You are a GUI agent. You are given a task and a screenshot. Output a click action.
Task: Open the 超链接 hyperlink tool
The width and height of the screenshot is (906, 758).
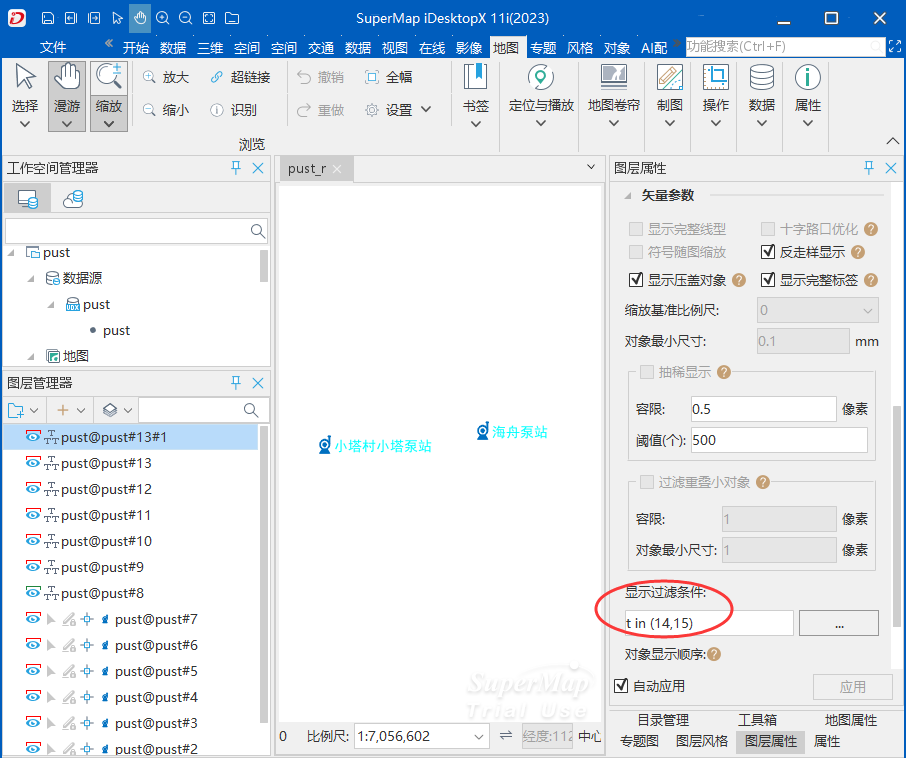(x=240, y=77)
